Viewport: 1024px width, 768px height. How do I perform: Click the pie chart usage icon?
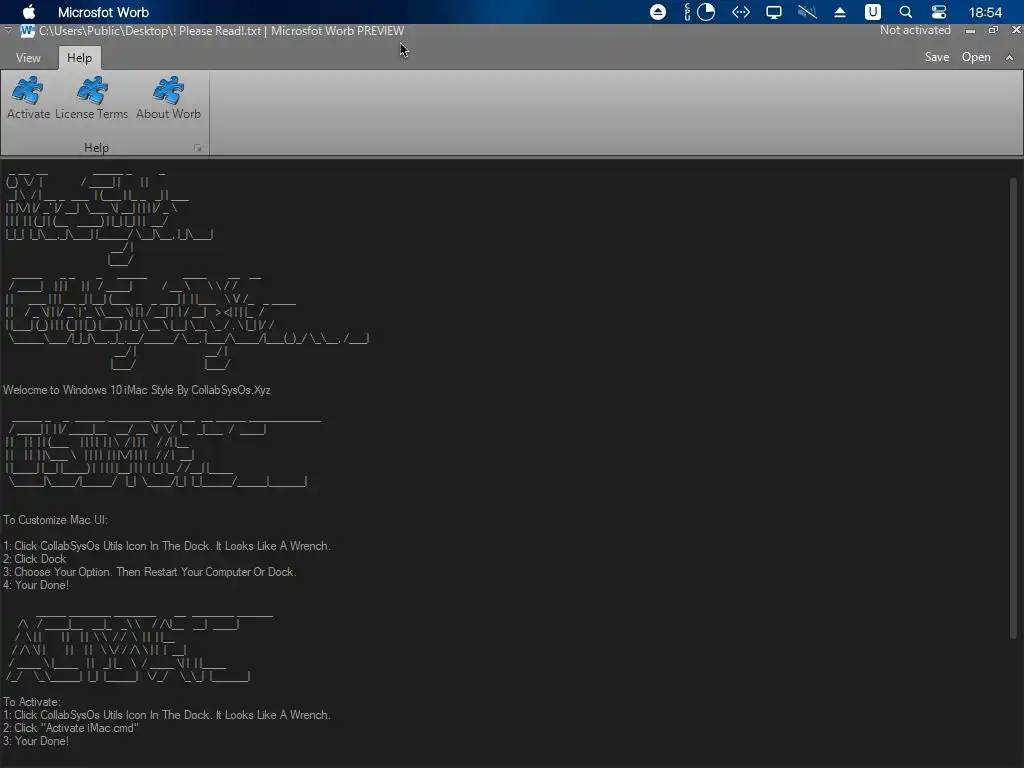[706, 12]
